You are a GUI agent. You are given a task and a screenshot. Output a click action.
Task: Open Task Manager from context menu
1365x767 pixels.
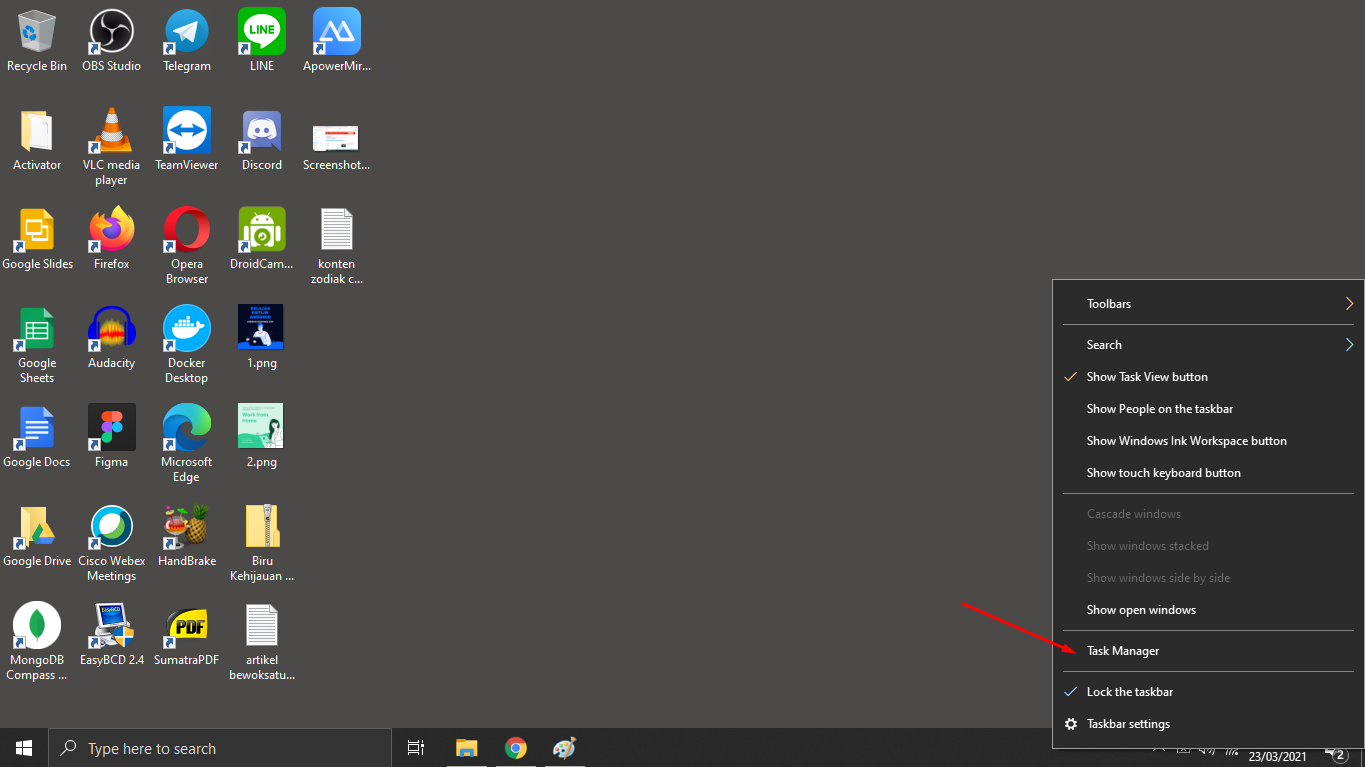point(1208,650)
